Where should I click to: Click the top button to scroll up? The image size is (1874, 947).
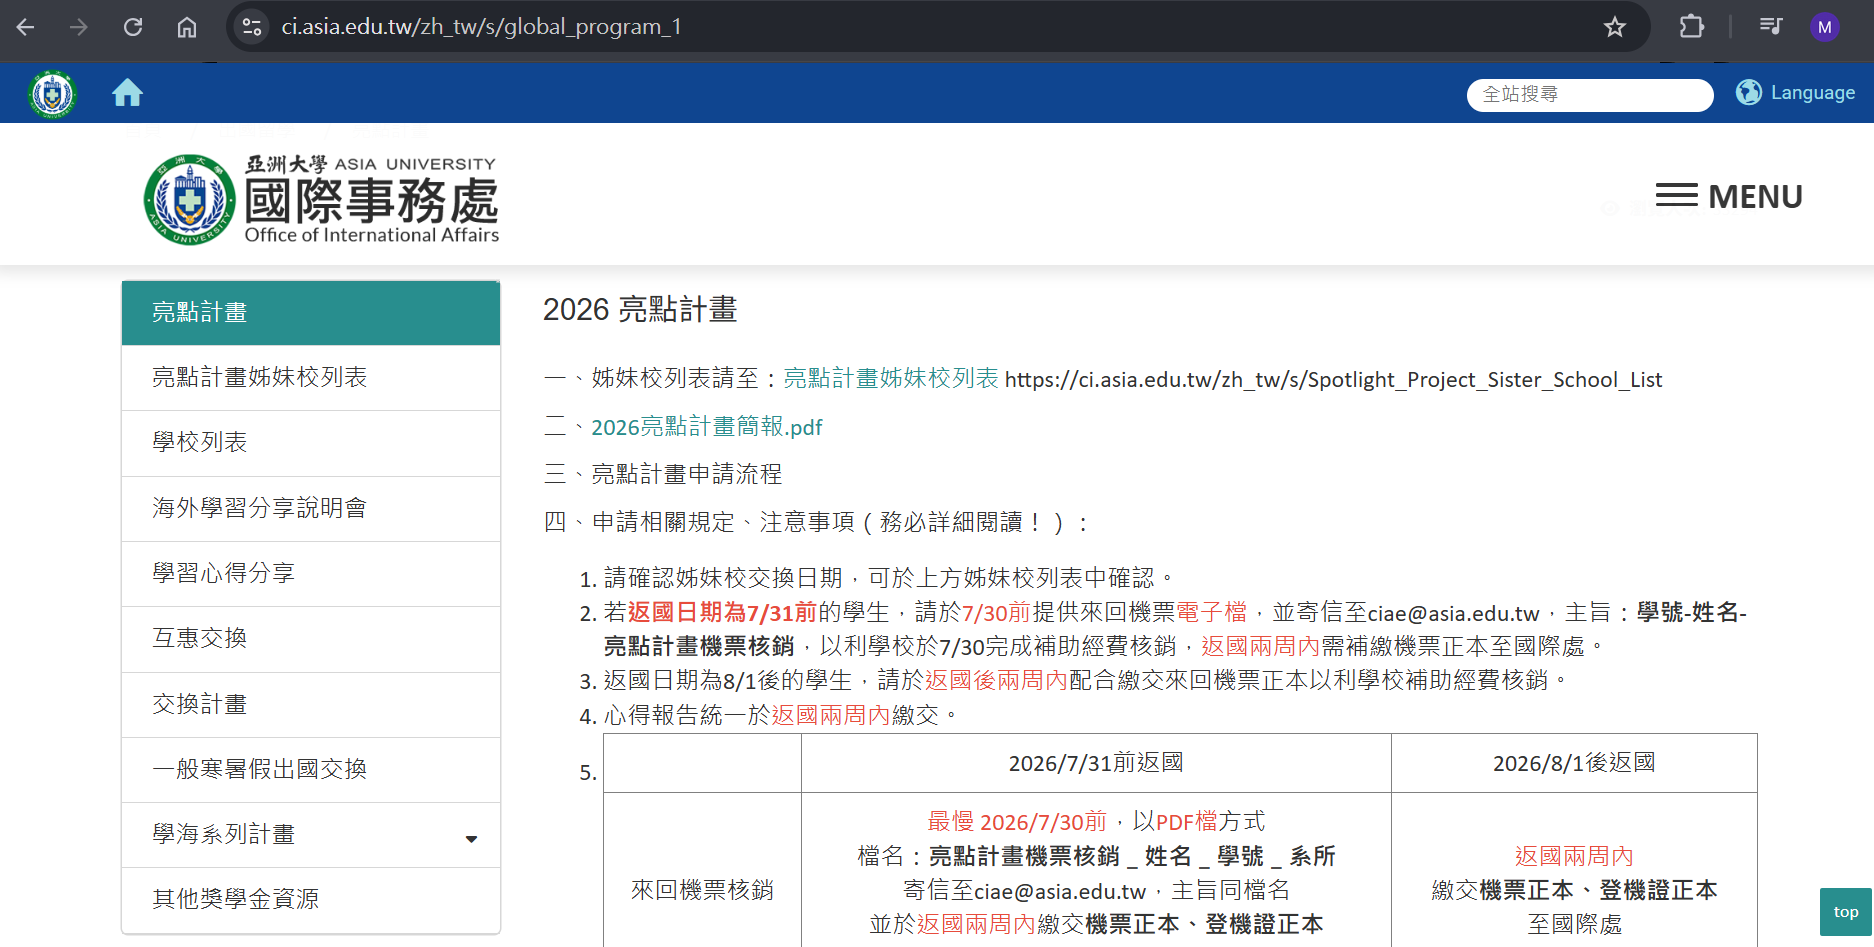1845,912
